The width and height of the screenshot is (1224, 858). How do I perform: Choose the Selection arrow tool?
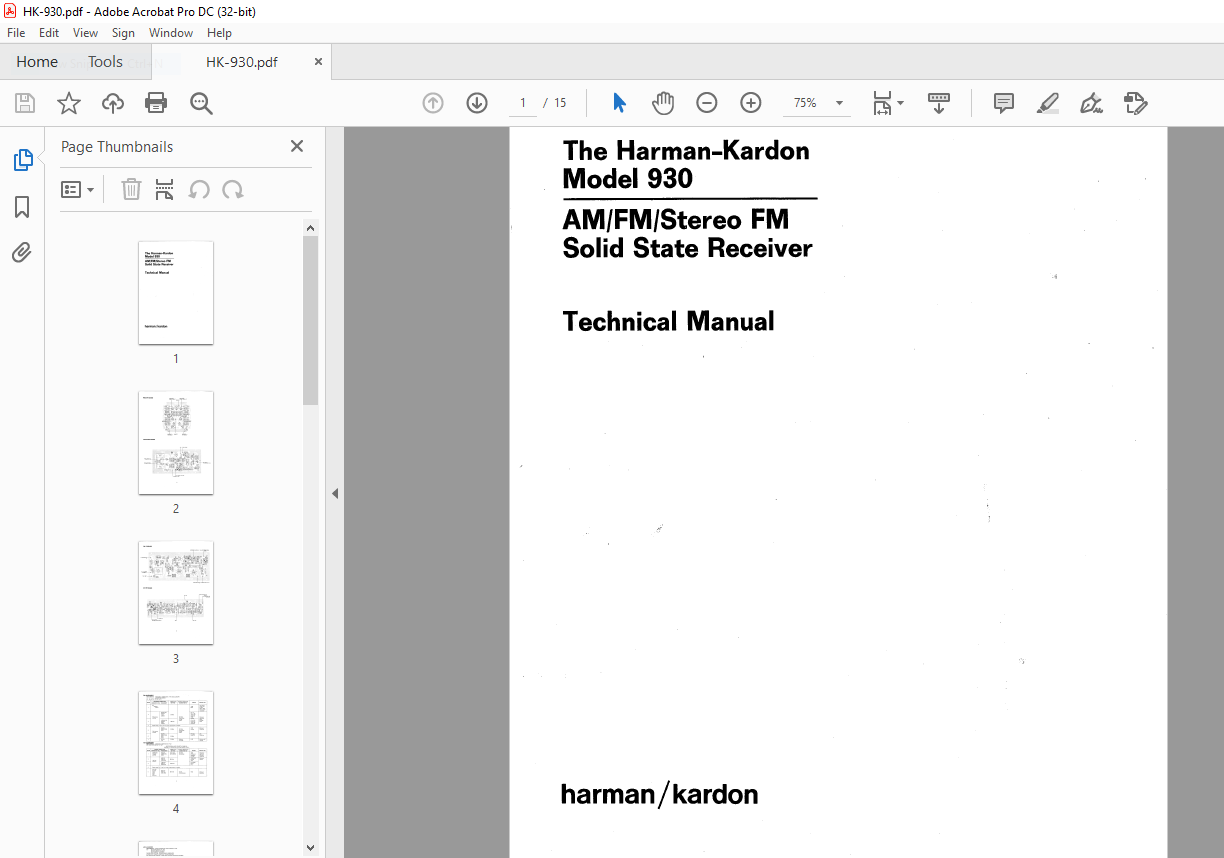(x=619, y=103)
